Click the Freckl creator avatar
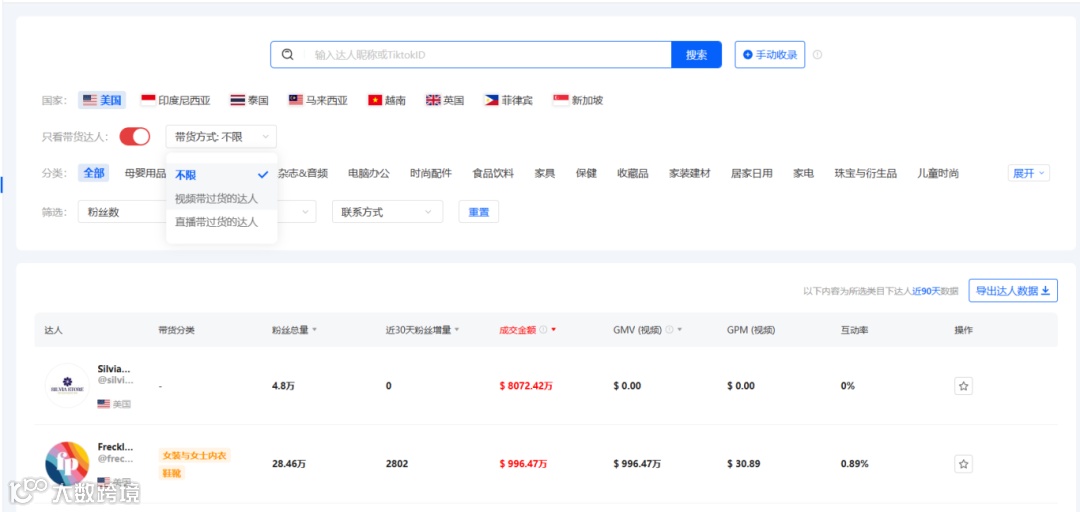This screenshot has height=512, width=1080. 67,463
